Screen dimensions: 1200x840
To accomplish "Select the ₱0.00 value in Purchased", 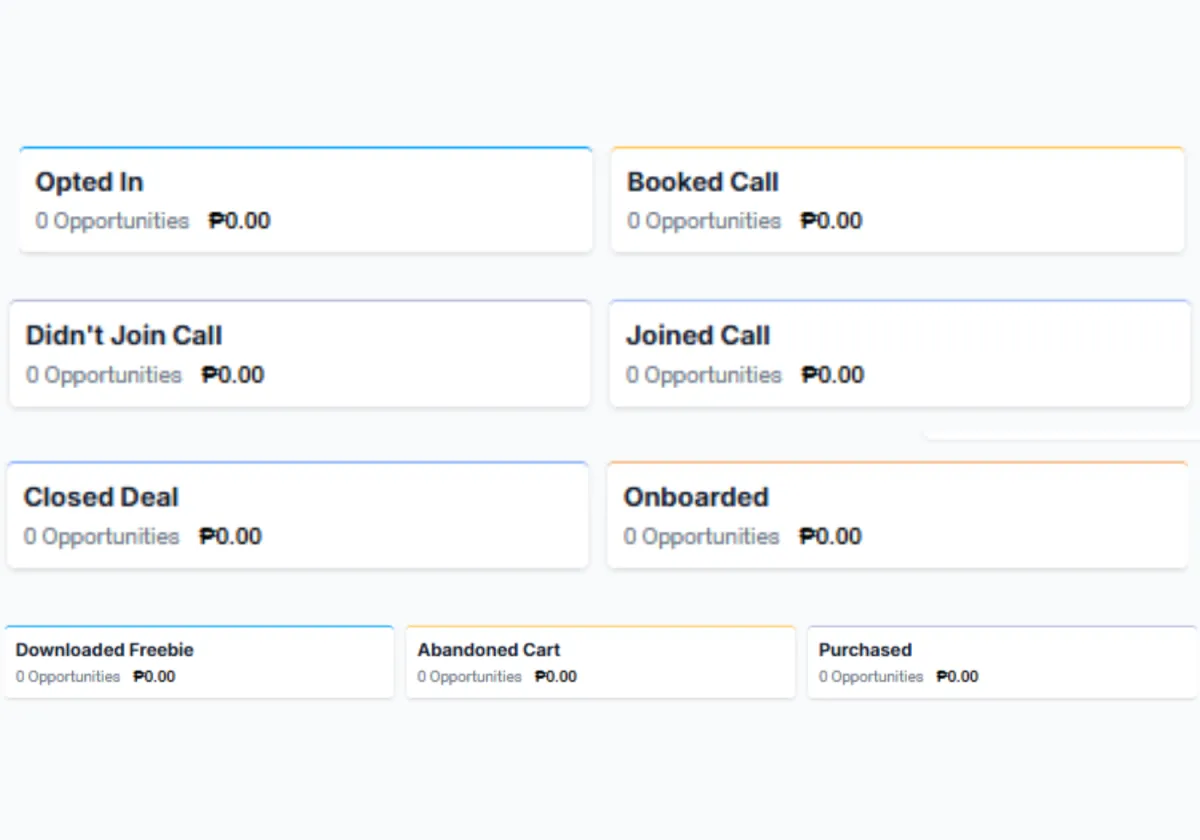I will coord(957,677).
